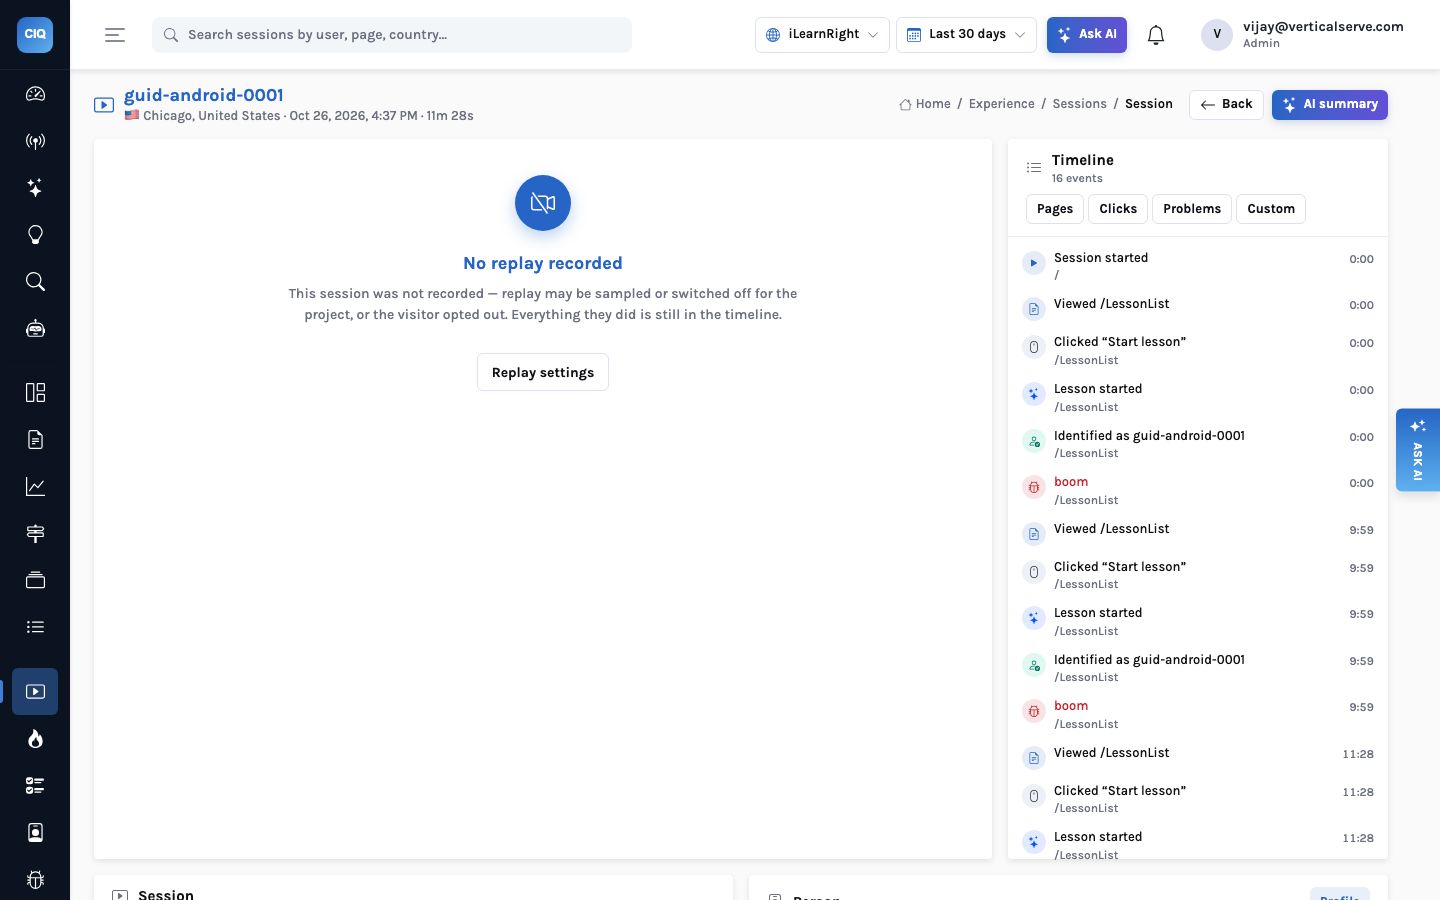Viewport: 1440px width, 900px height.
Task: Select 'Identified as guid-android-0001' event at 0:00
Action: pyautogui.click(x=1198, y=444)
